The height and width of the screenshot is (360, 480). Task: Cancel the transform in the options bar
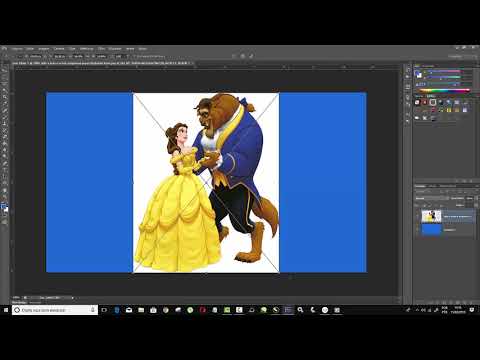[243, 56]
